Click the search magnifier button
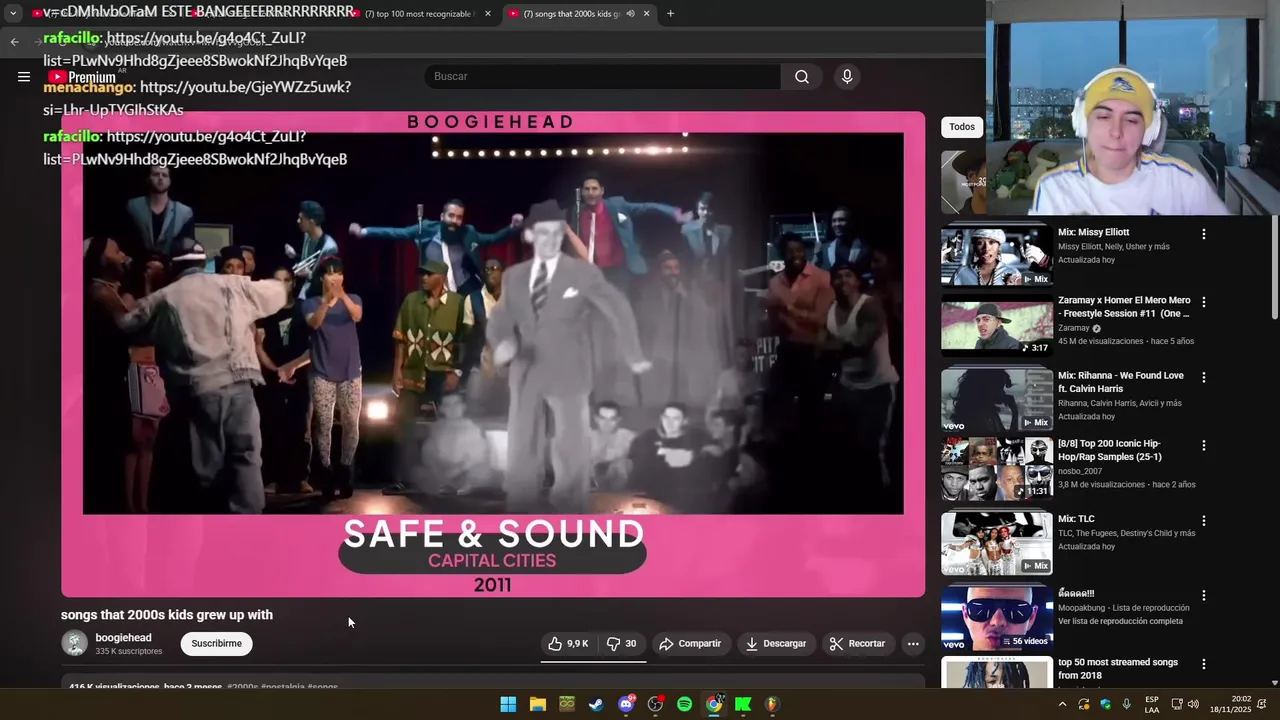The height and width of the screenshot is (720, 1280). tap(802, 77)
